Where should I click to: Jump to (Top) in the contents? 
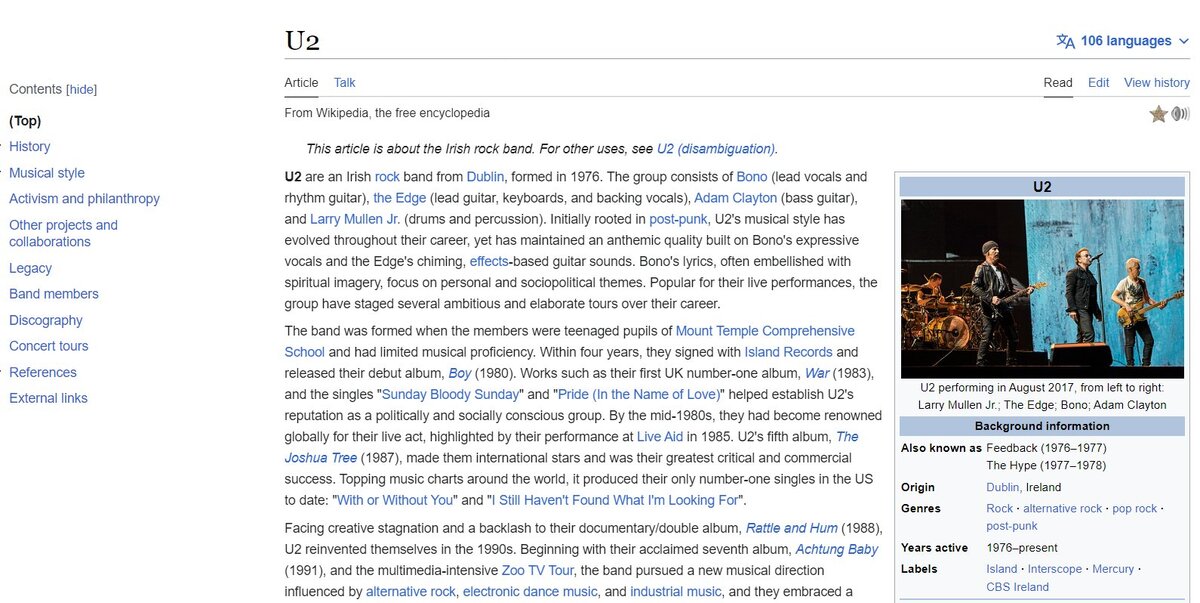(x=25, y=121)
